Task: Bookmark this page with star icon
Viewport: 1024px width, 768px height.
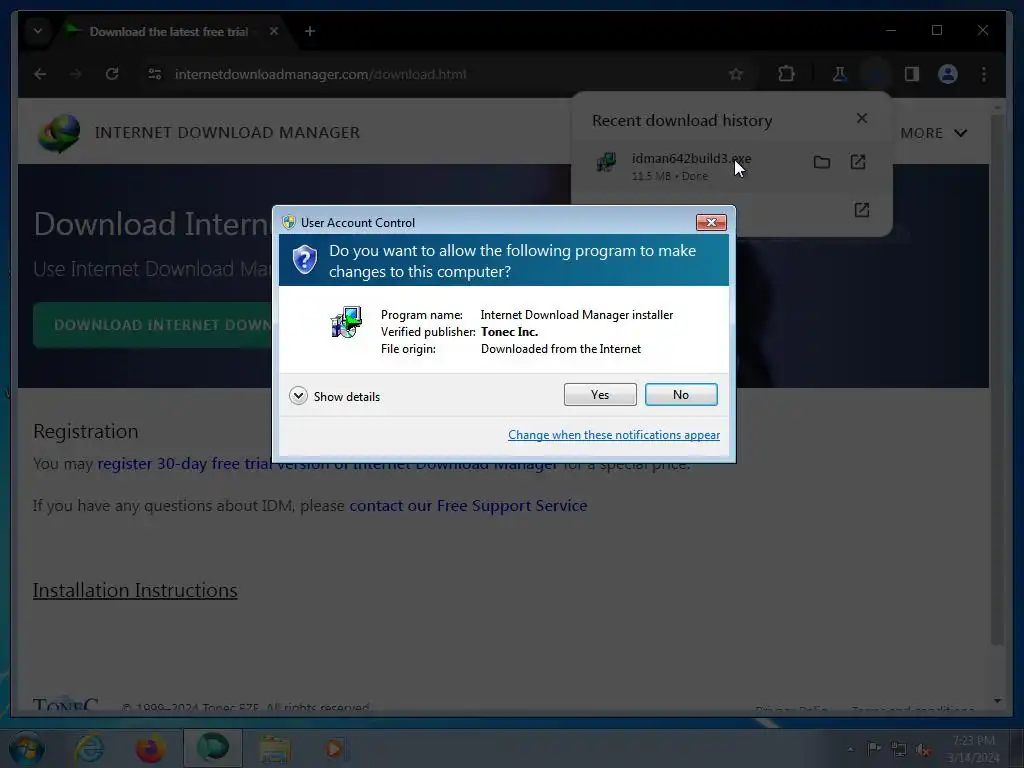Action: pyautogui.click(x=736, y=74)
